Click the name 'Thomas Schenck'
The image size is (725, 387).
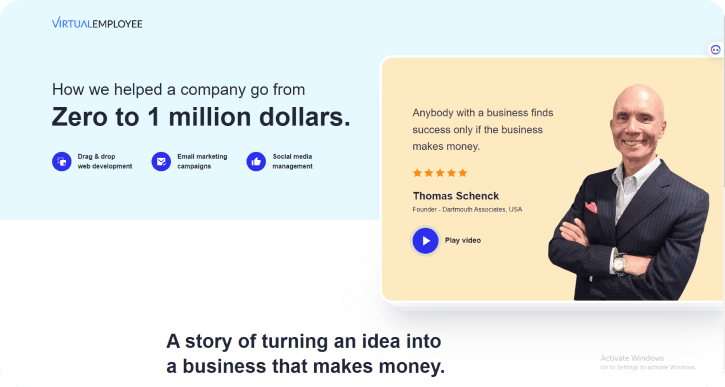[x=456, y=196]
